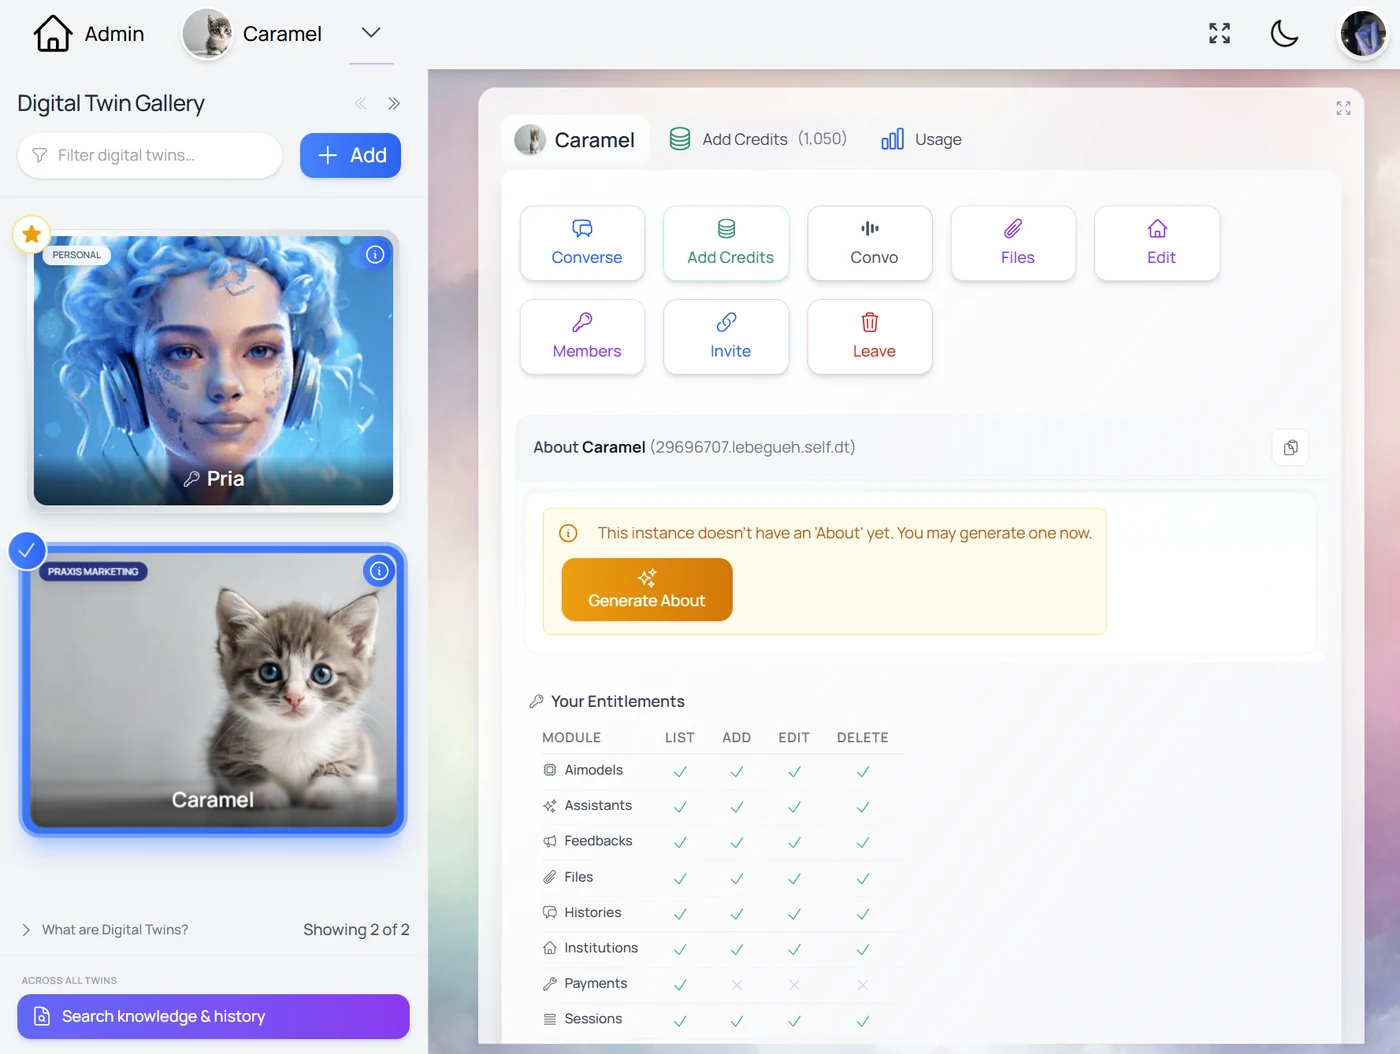1400x1054 pixels.
Task: Go to Admin home icon
Action: (52, 33)
